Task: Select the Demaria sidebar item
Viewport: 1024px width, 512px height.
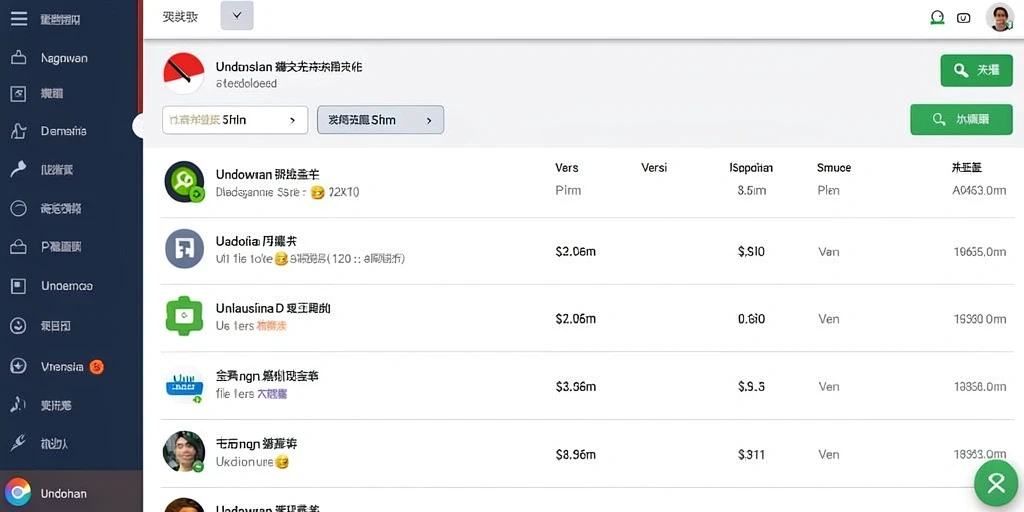Action: [63, 131]
